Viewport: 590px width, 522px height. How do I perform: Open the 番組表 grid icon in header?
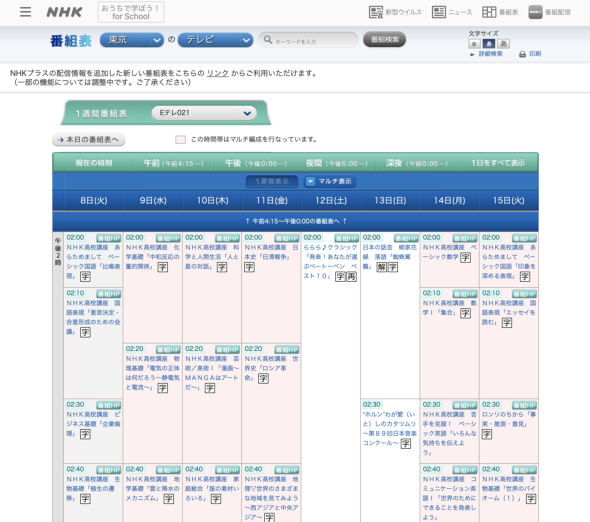coord(489,12)
